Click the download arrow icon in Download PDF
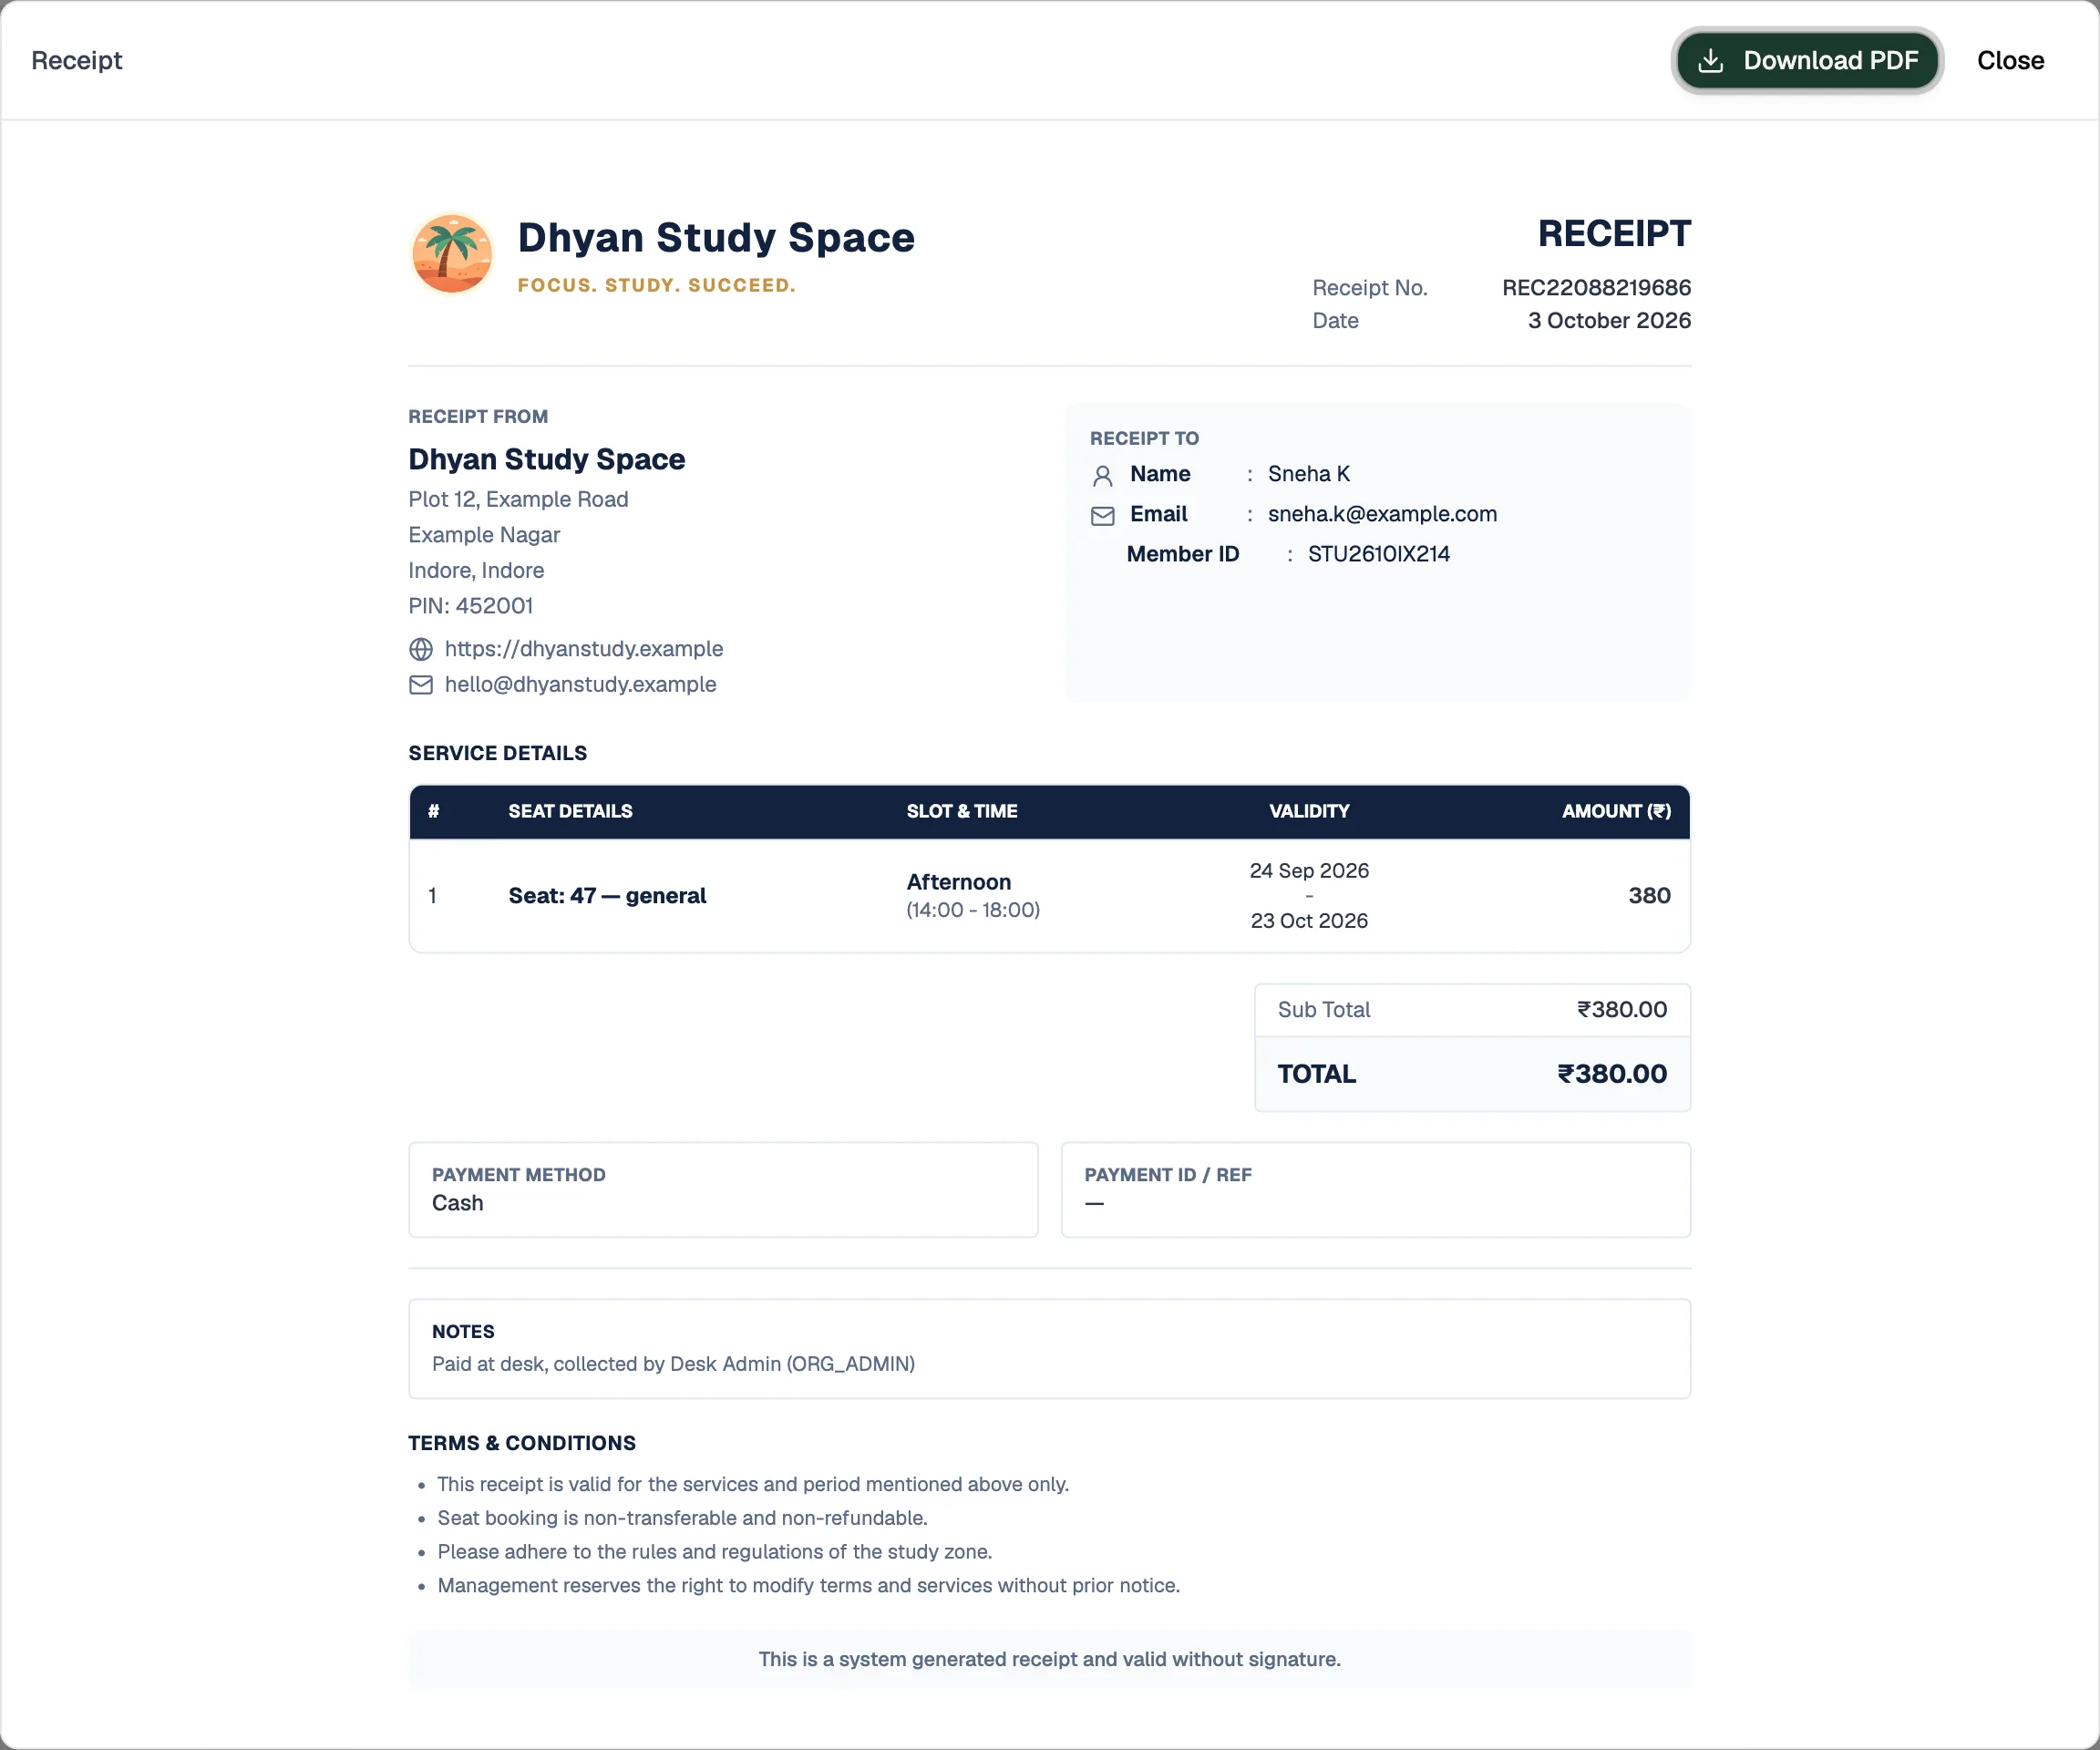 tap(1711, 61)
